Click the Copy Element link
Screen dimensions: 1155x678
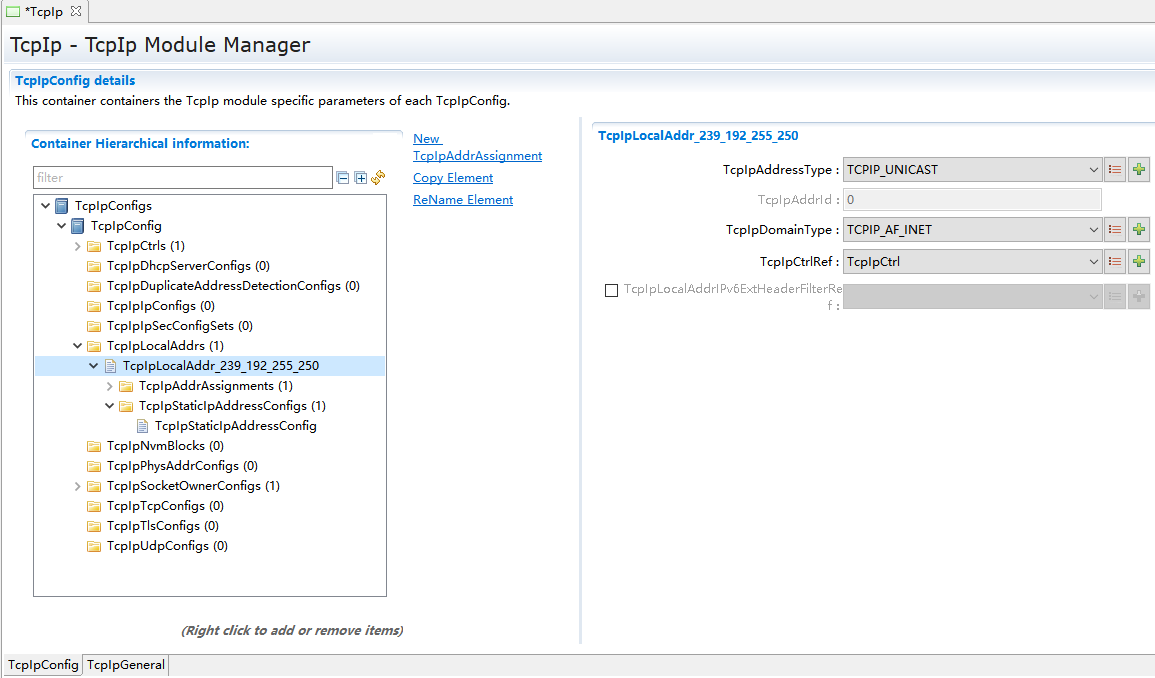453,178
